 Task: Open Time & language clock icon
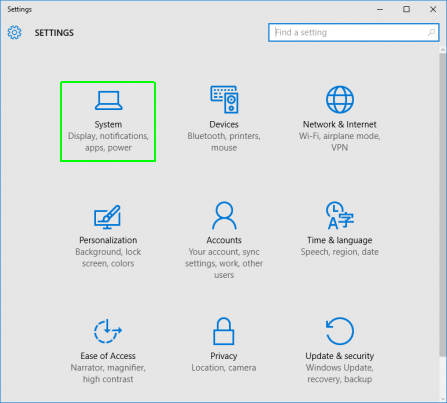point(340,215)
